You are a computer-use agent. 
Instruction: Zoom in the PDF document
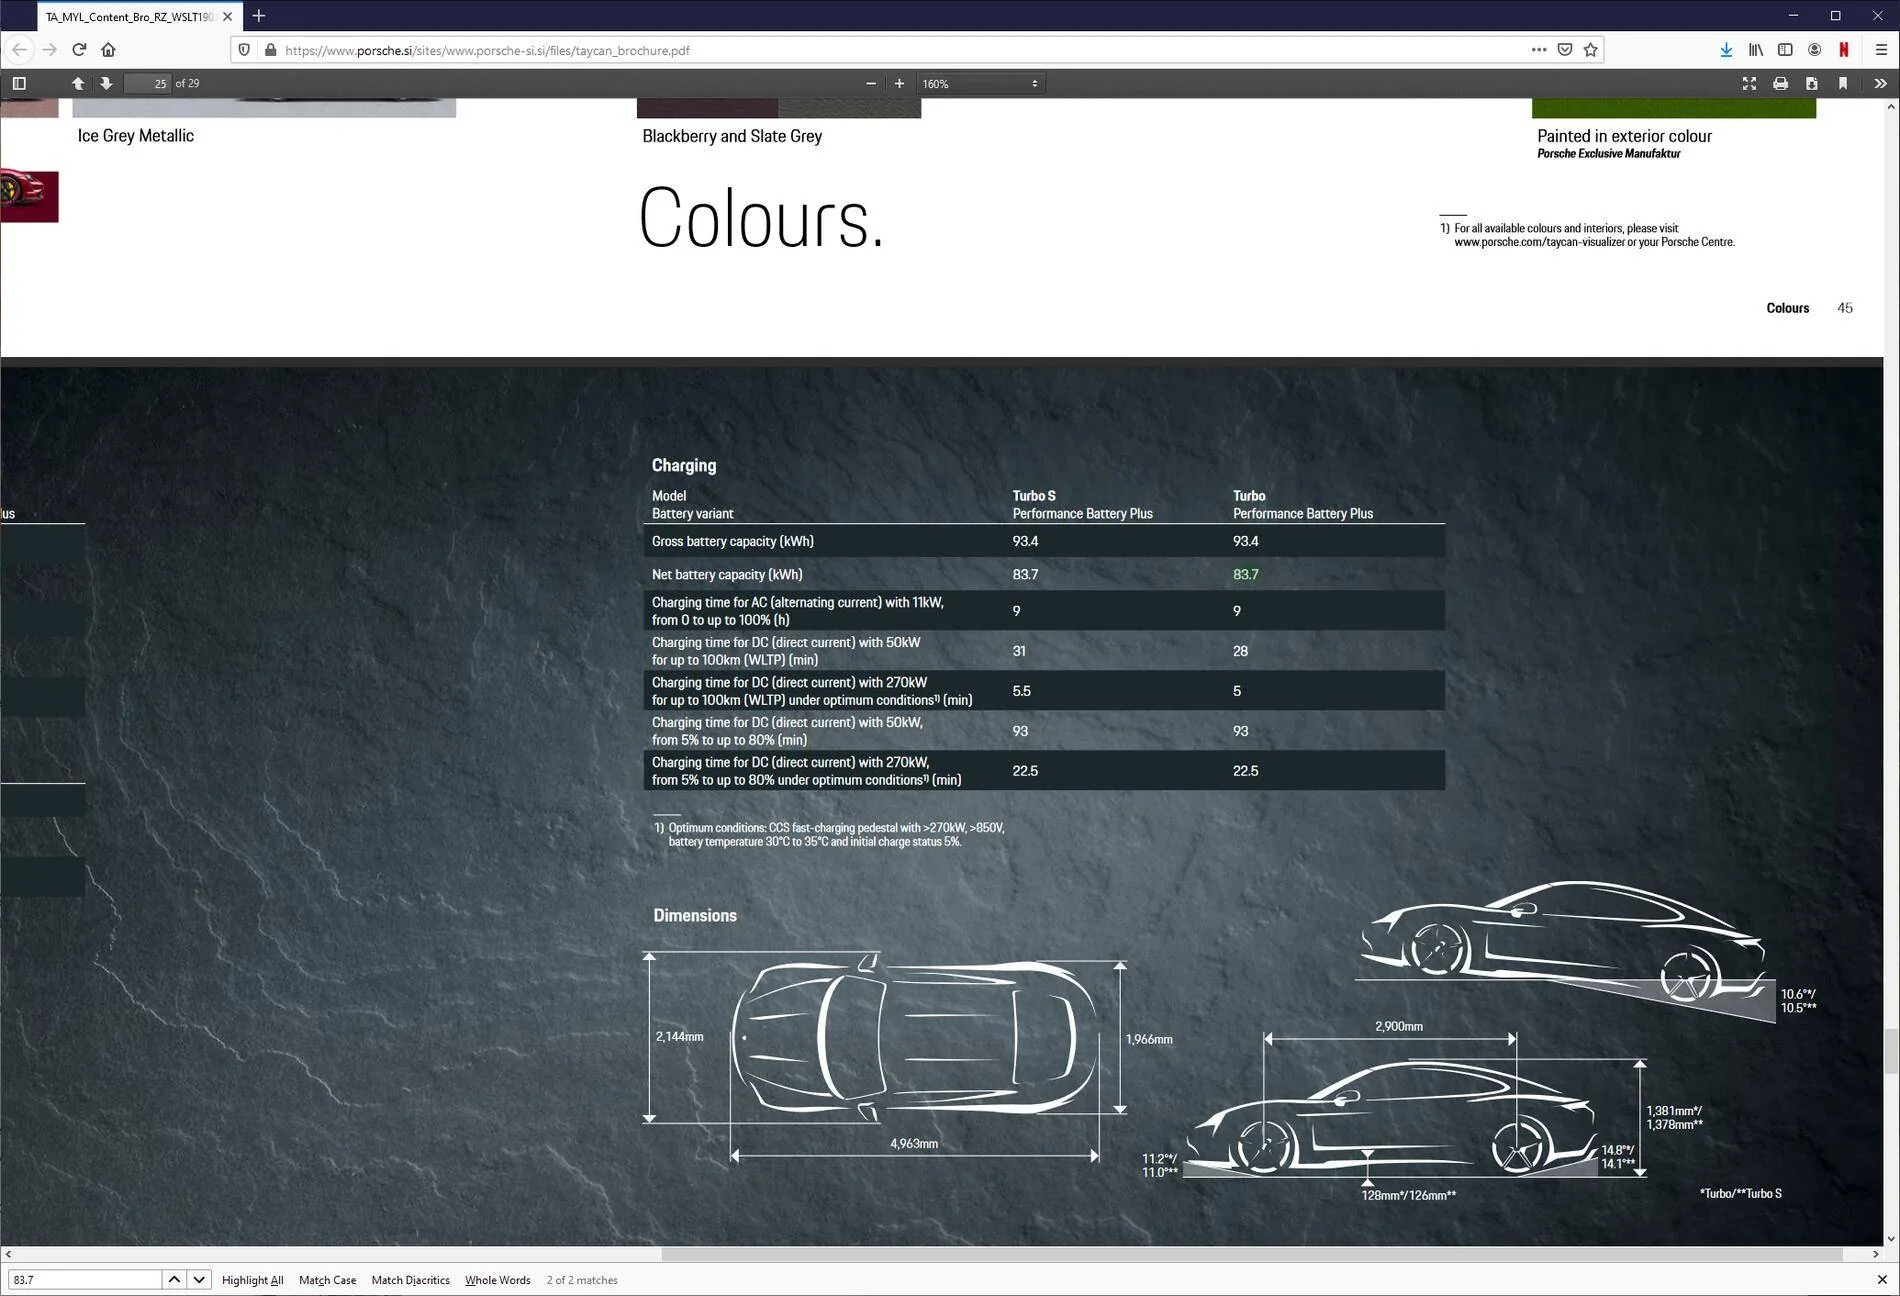click(x=899, y=83)
